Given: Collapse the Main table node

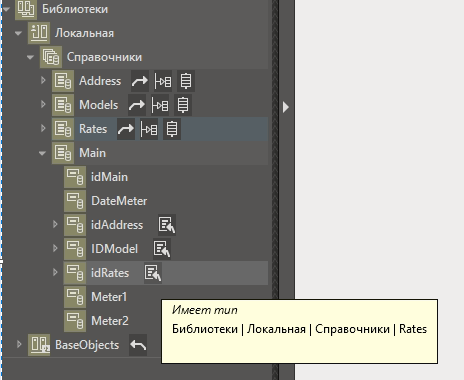Looking at the screenshot, I should (42, 153).
